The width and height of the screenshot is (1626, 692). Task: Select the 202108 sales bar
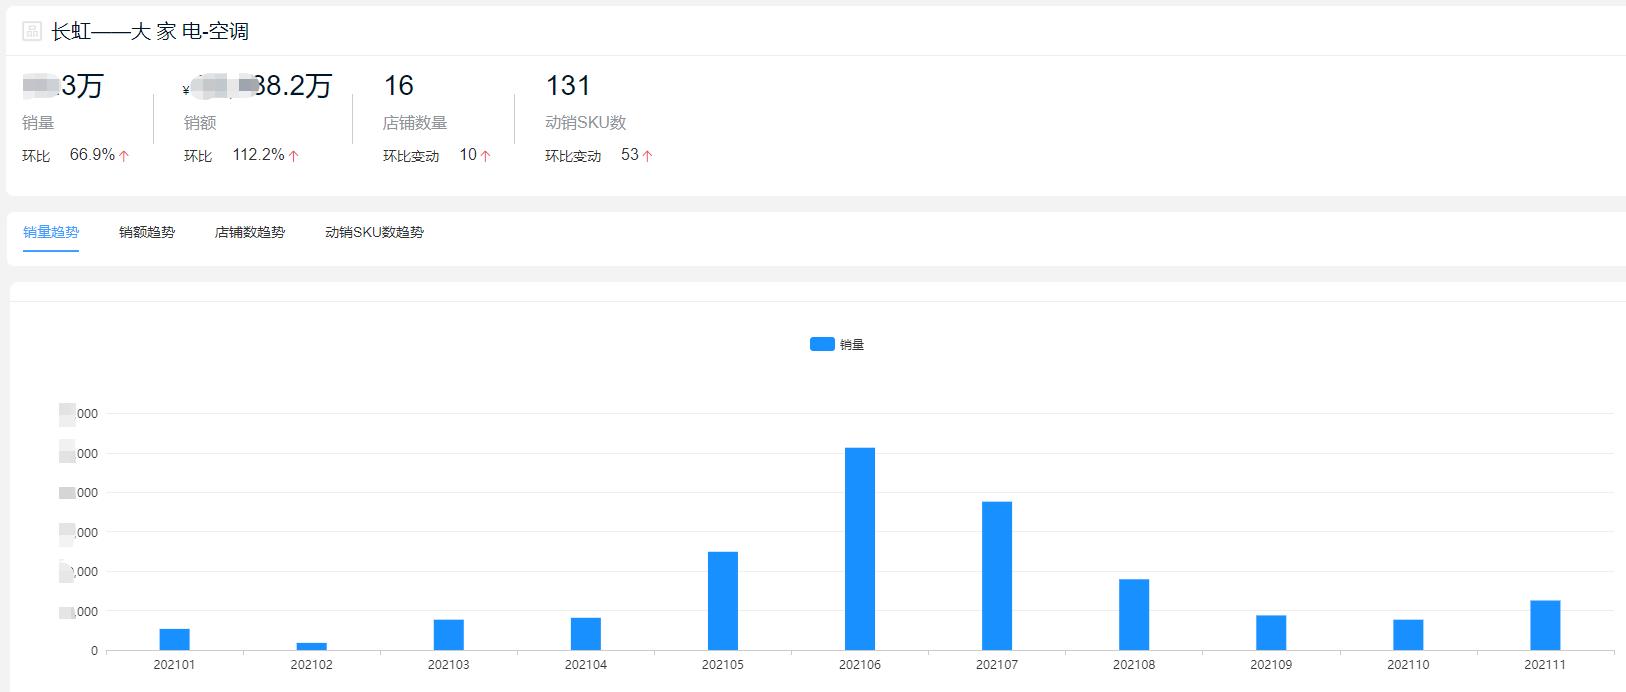tap(1134, 615)
